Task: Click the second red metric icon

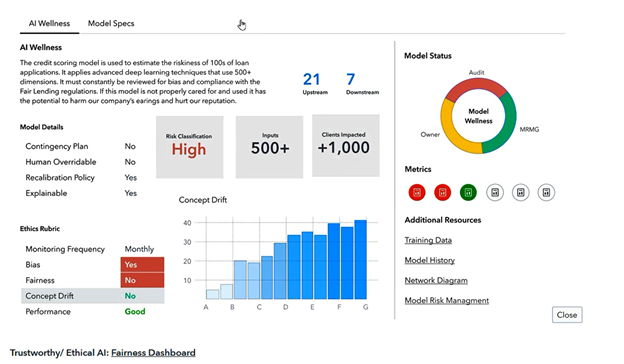Action: (x=443, y=193)
